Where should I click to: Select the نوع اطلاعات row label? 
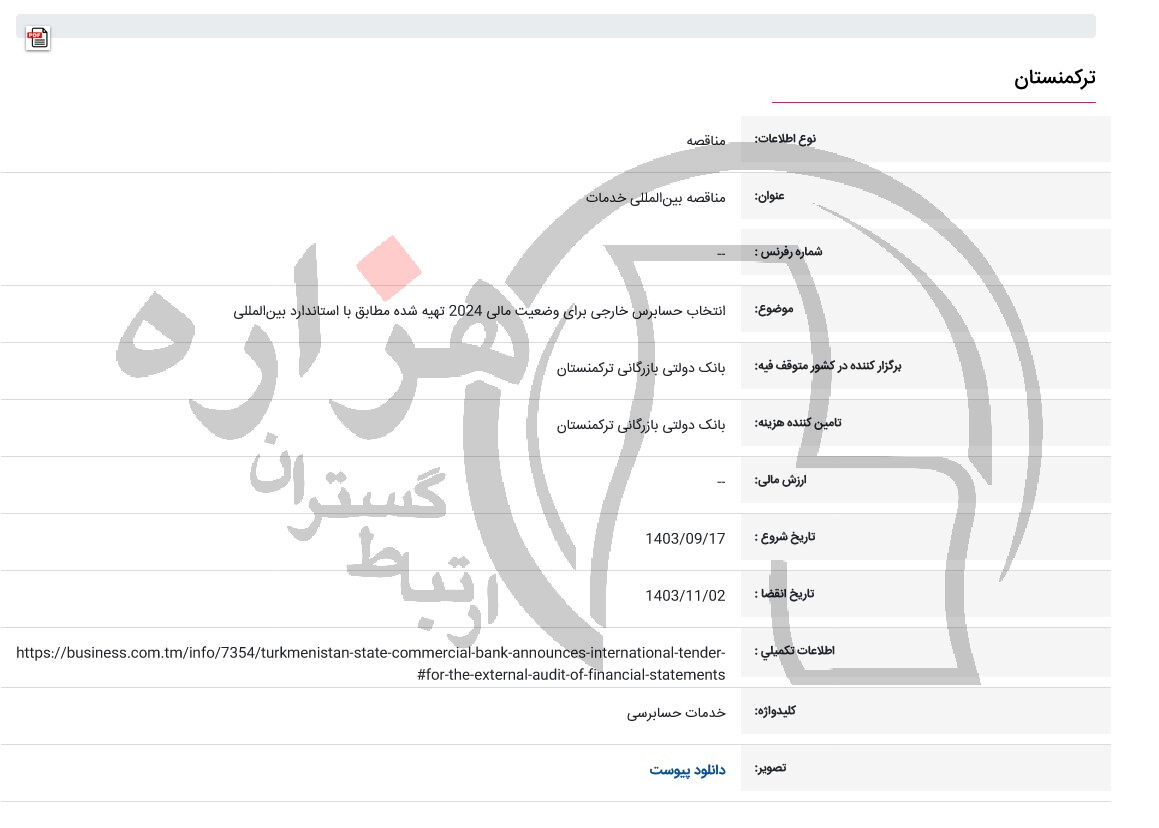tap(786, 139)
